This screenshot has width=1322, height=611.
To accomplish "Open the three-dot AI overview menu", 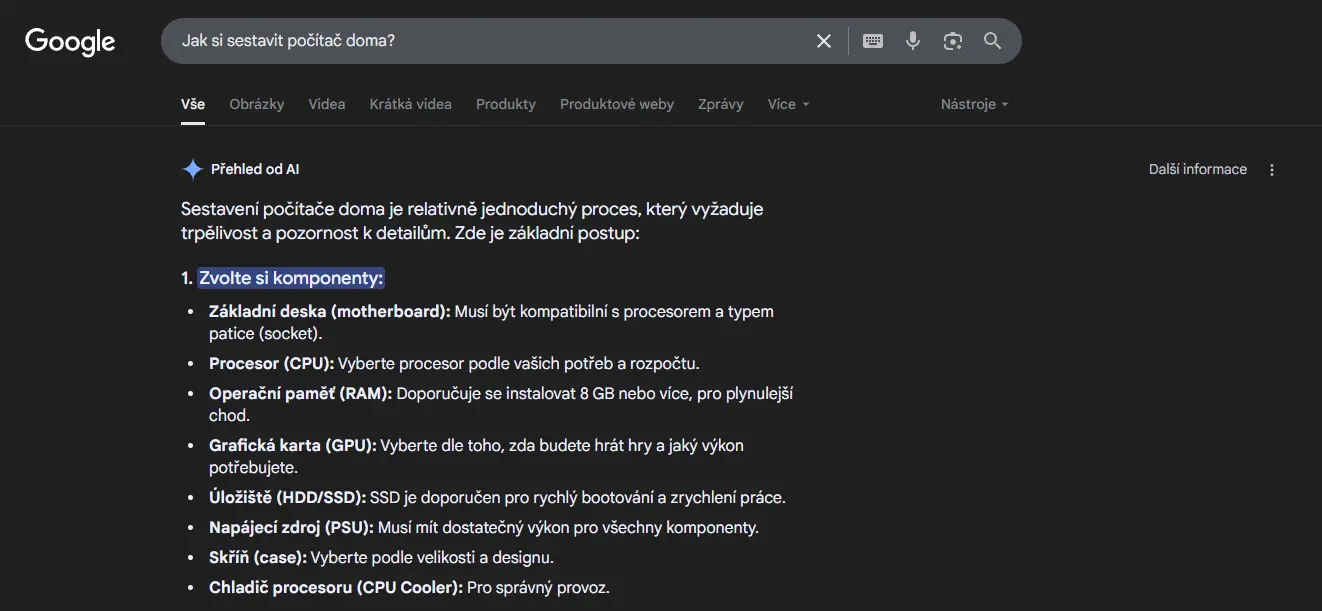I will (x=1272, y=170).
